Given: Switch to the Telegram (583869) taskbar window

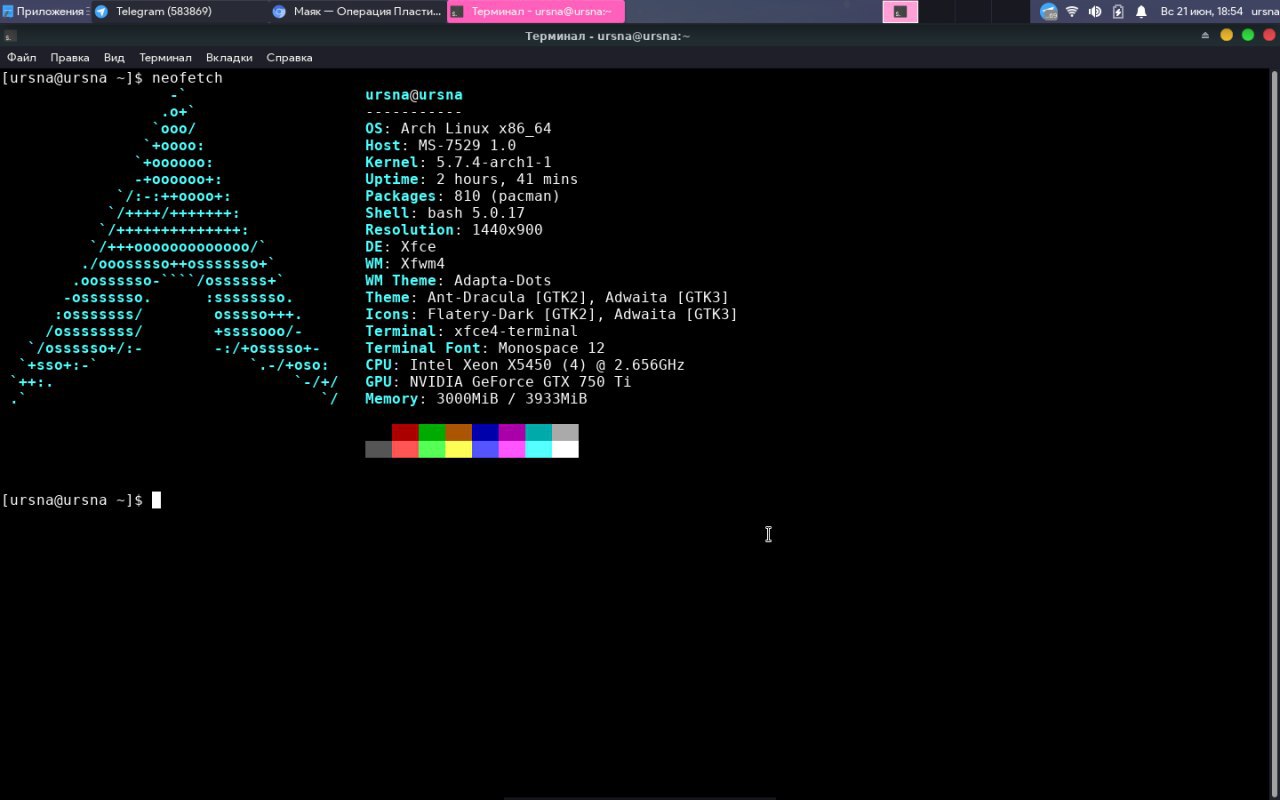Looking at the screenshot, I should click(x=179, y=11).
